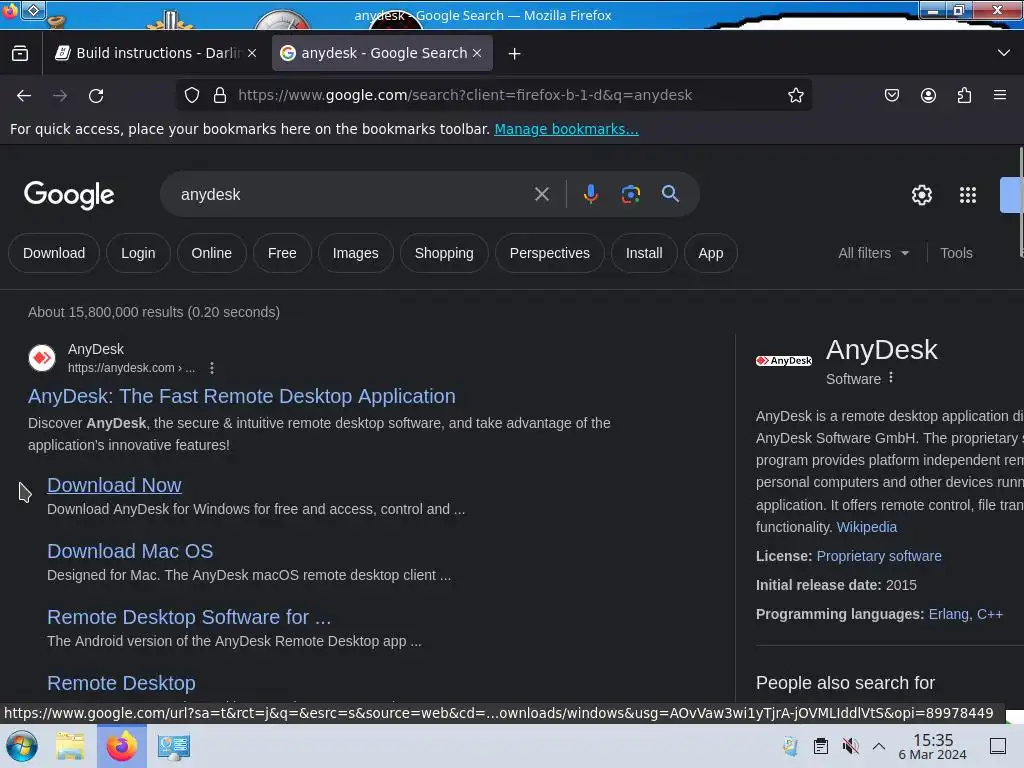Click the Firefox address bar URL
1024x768 pixels.
coord(465,95)
